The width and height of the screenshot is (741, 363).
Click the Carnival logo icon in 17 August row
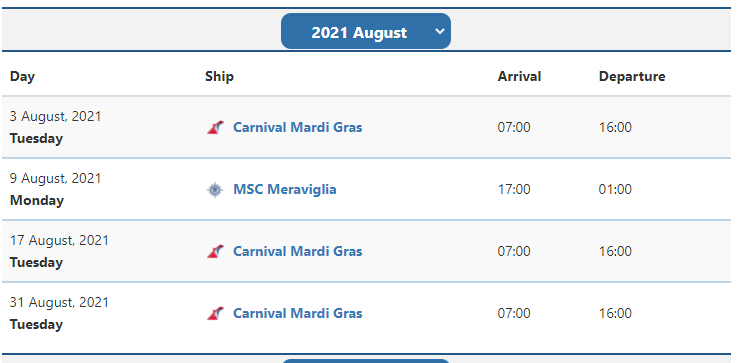(215, 251)
